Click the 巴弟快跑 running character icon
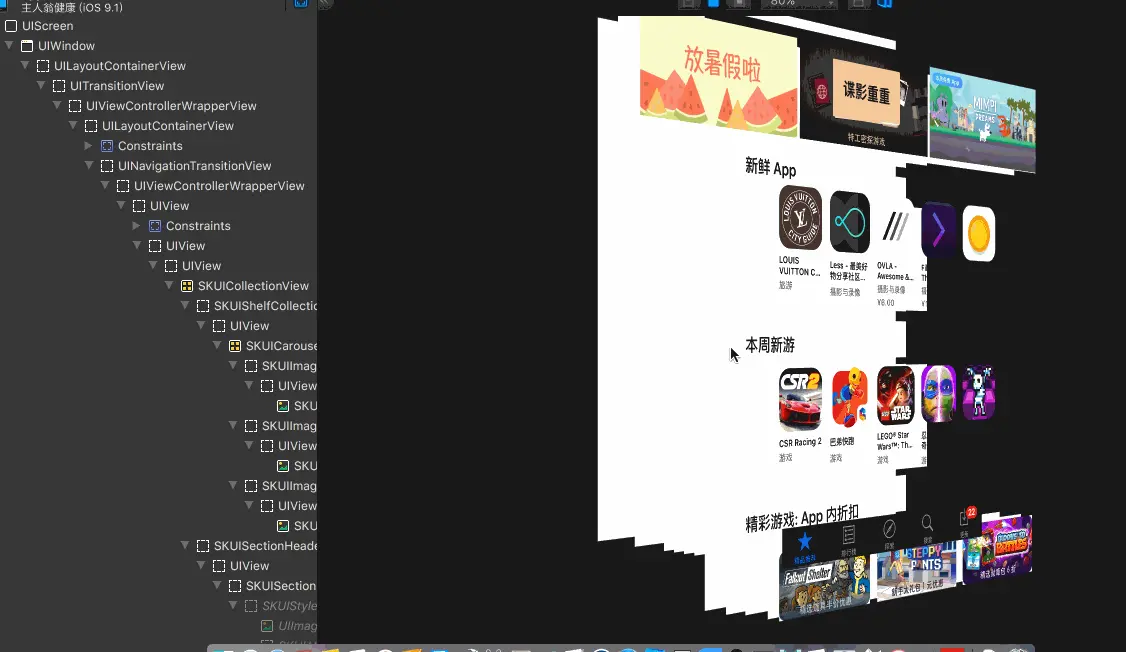The width and height of the screenshot is (1126, 652). coord(850,397)
